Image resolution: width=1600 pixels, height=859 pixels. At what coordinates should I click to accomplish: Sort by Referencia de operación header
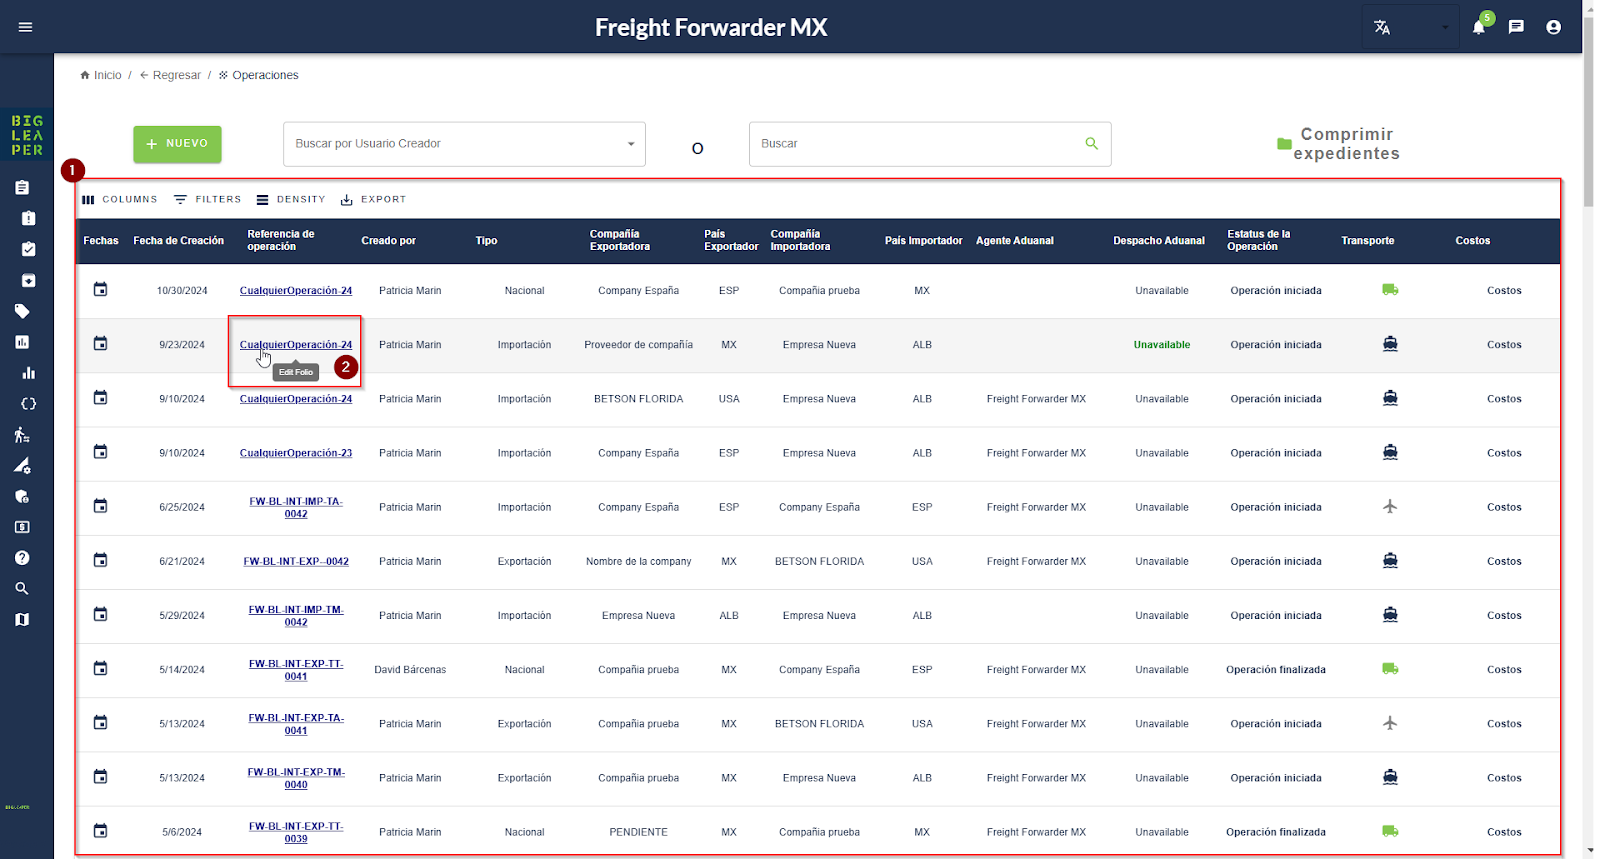coord(281,241)
